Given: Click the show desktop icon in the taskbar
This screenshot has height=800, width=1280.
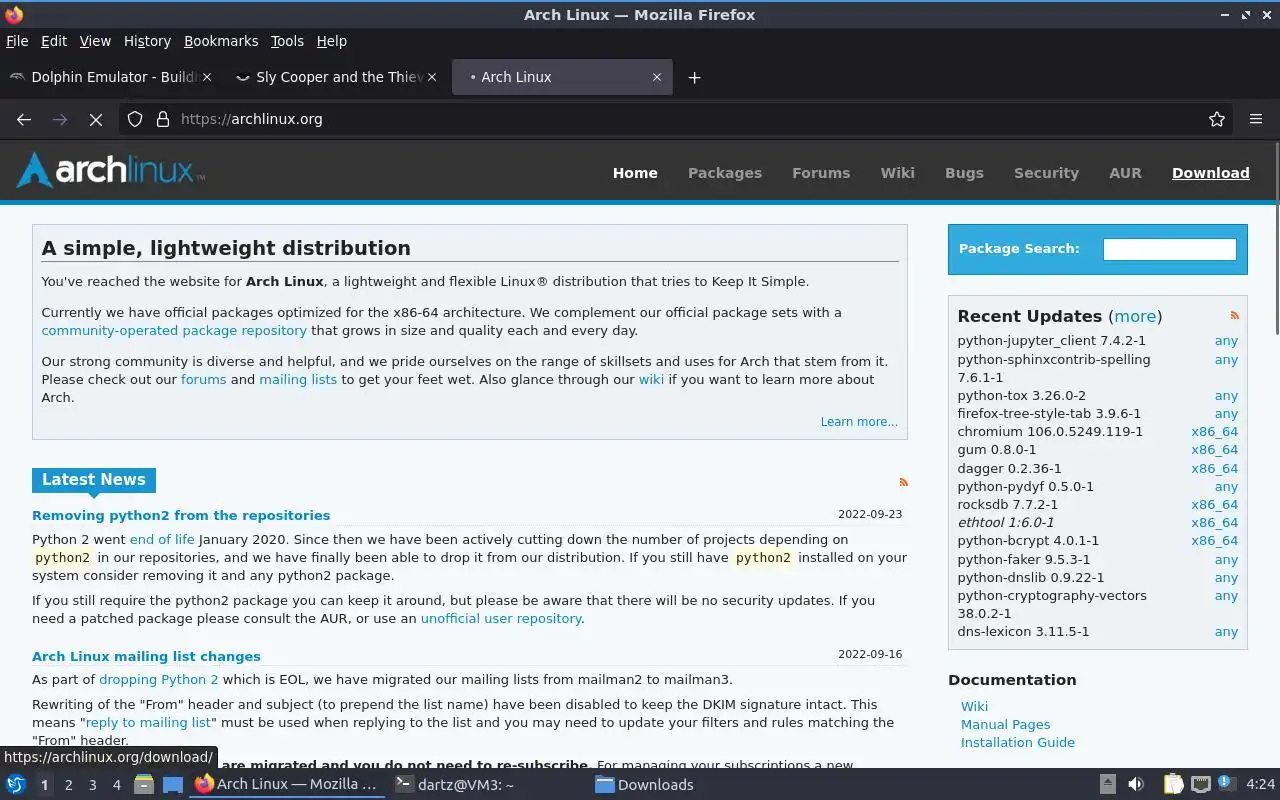Looking at the screenshot, I should 173,784.
